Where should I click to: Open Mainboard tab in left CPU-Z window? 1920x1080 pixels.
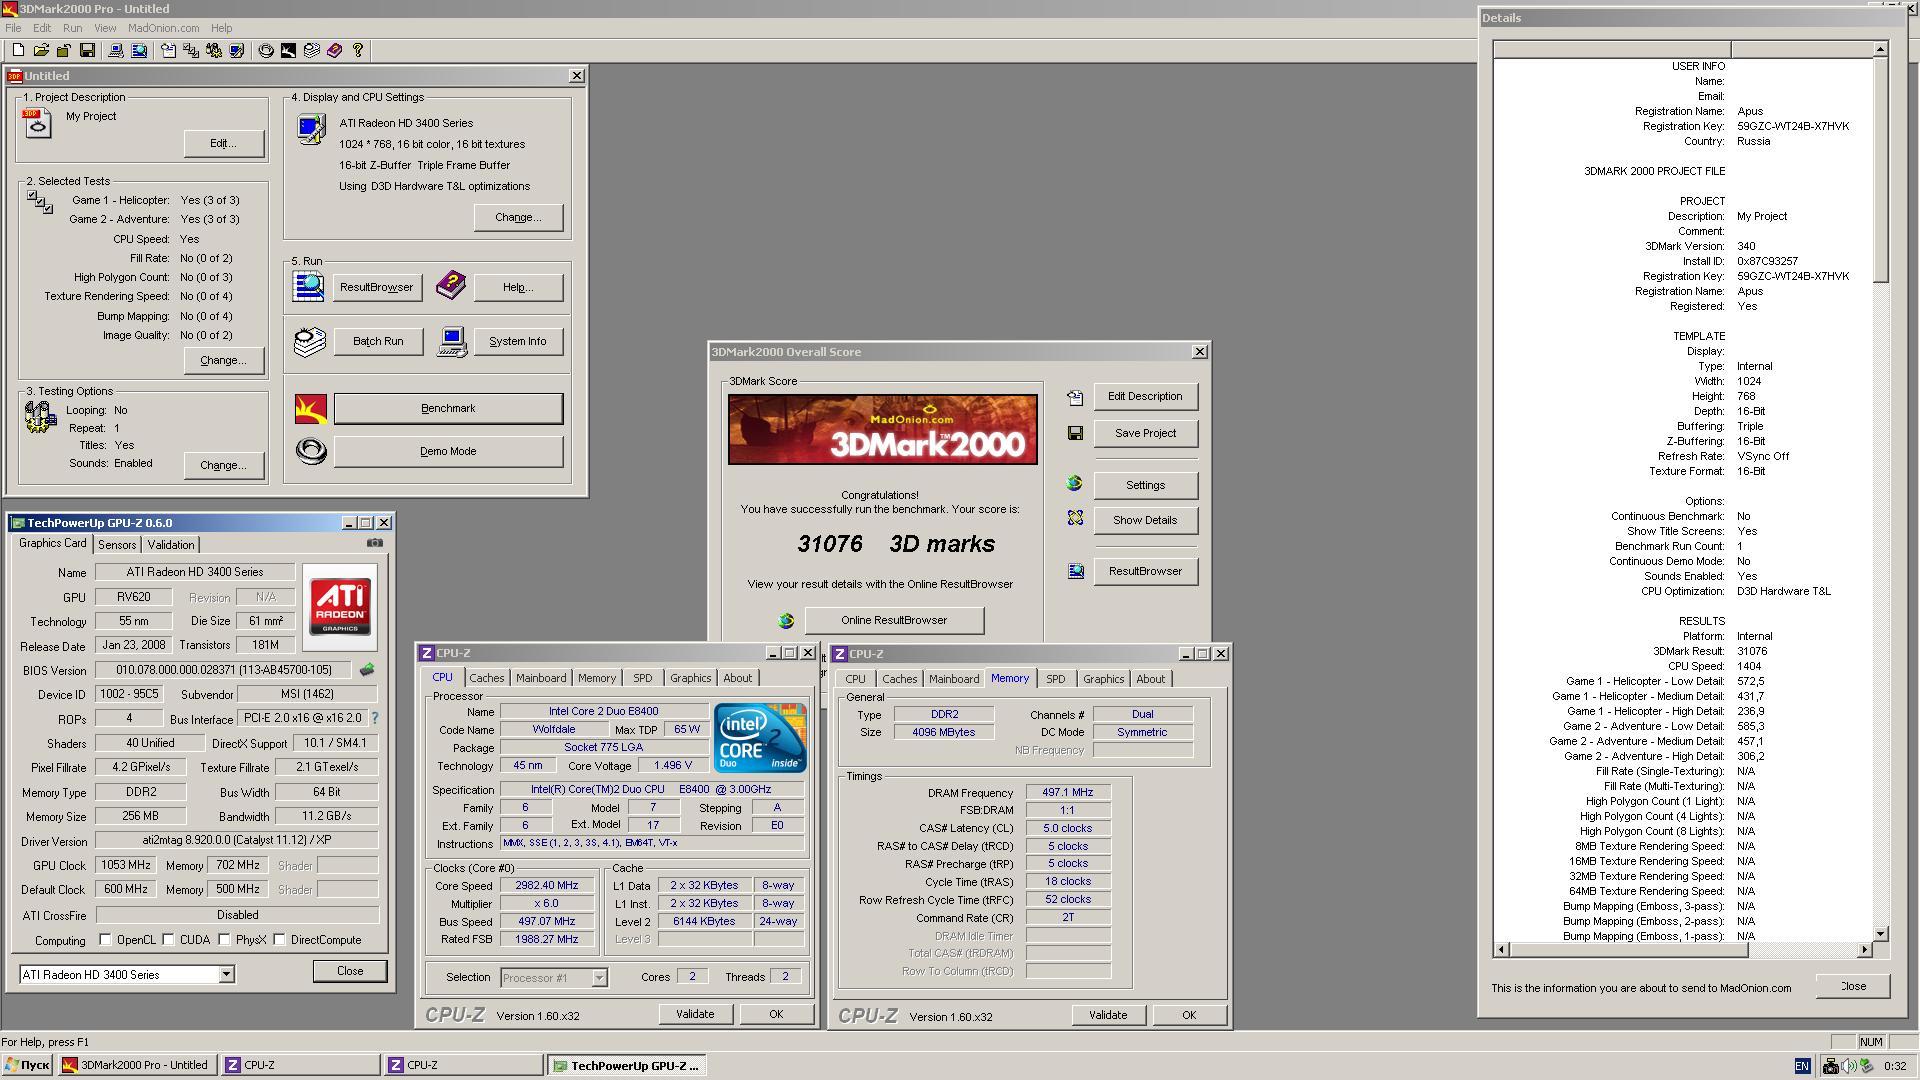click(x=541, y=678)
